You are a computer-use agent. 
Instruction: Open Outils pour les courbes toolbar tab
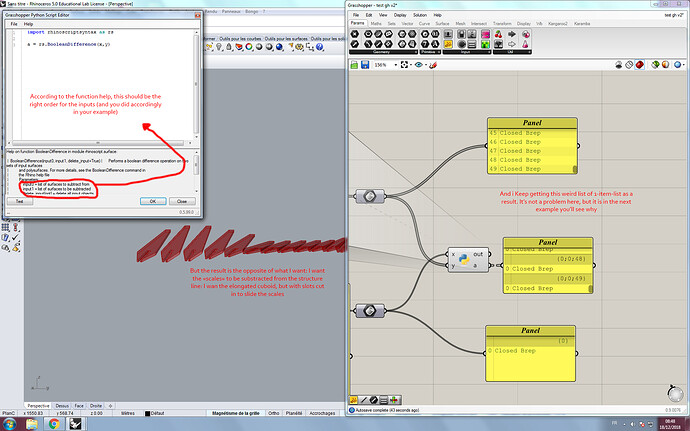240,39
